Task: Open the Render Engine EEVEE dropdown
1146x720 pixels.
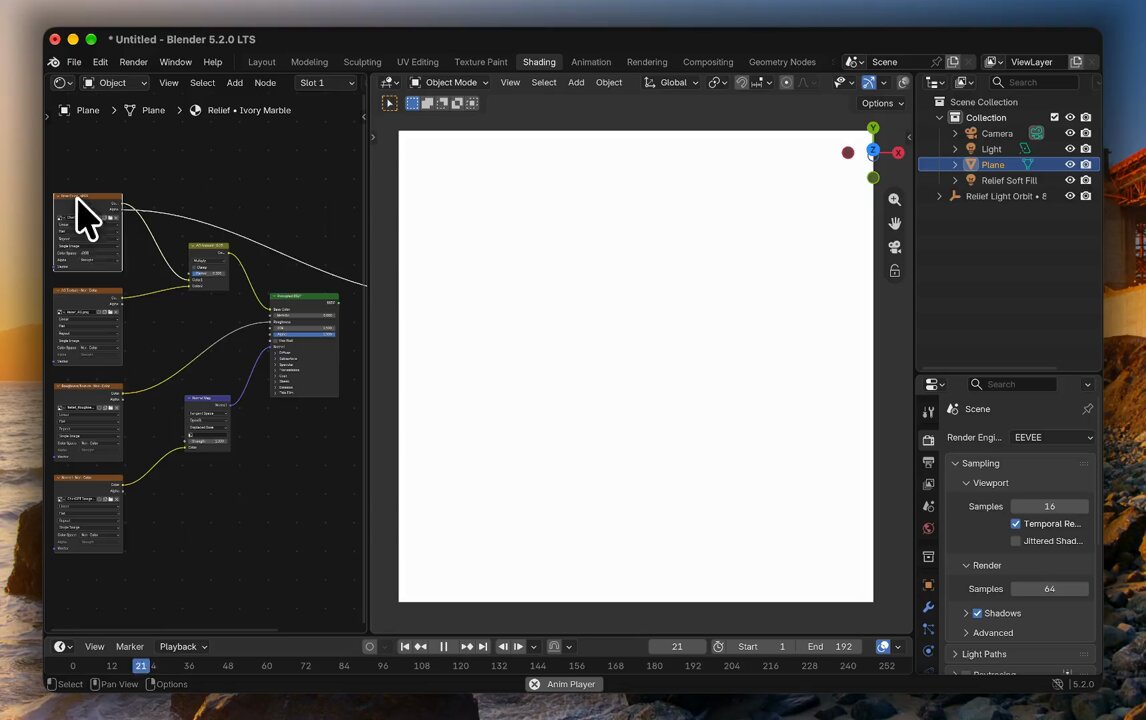Action: 1052,437
